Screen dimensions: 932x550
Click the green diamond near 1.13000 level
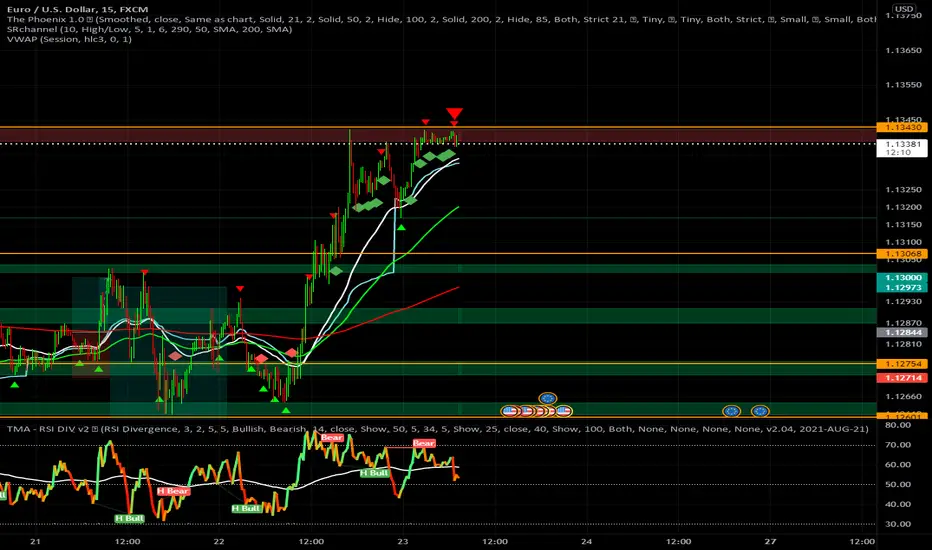tap(336, 271)
